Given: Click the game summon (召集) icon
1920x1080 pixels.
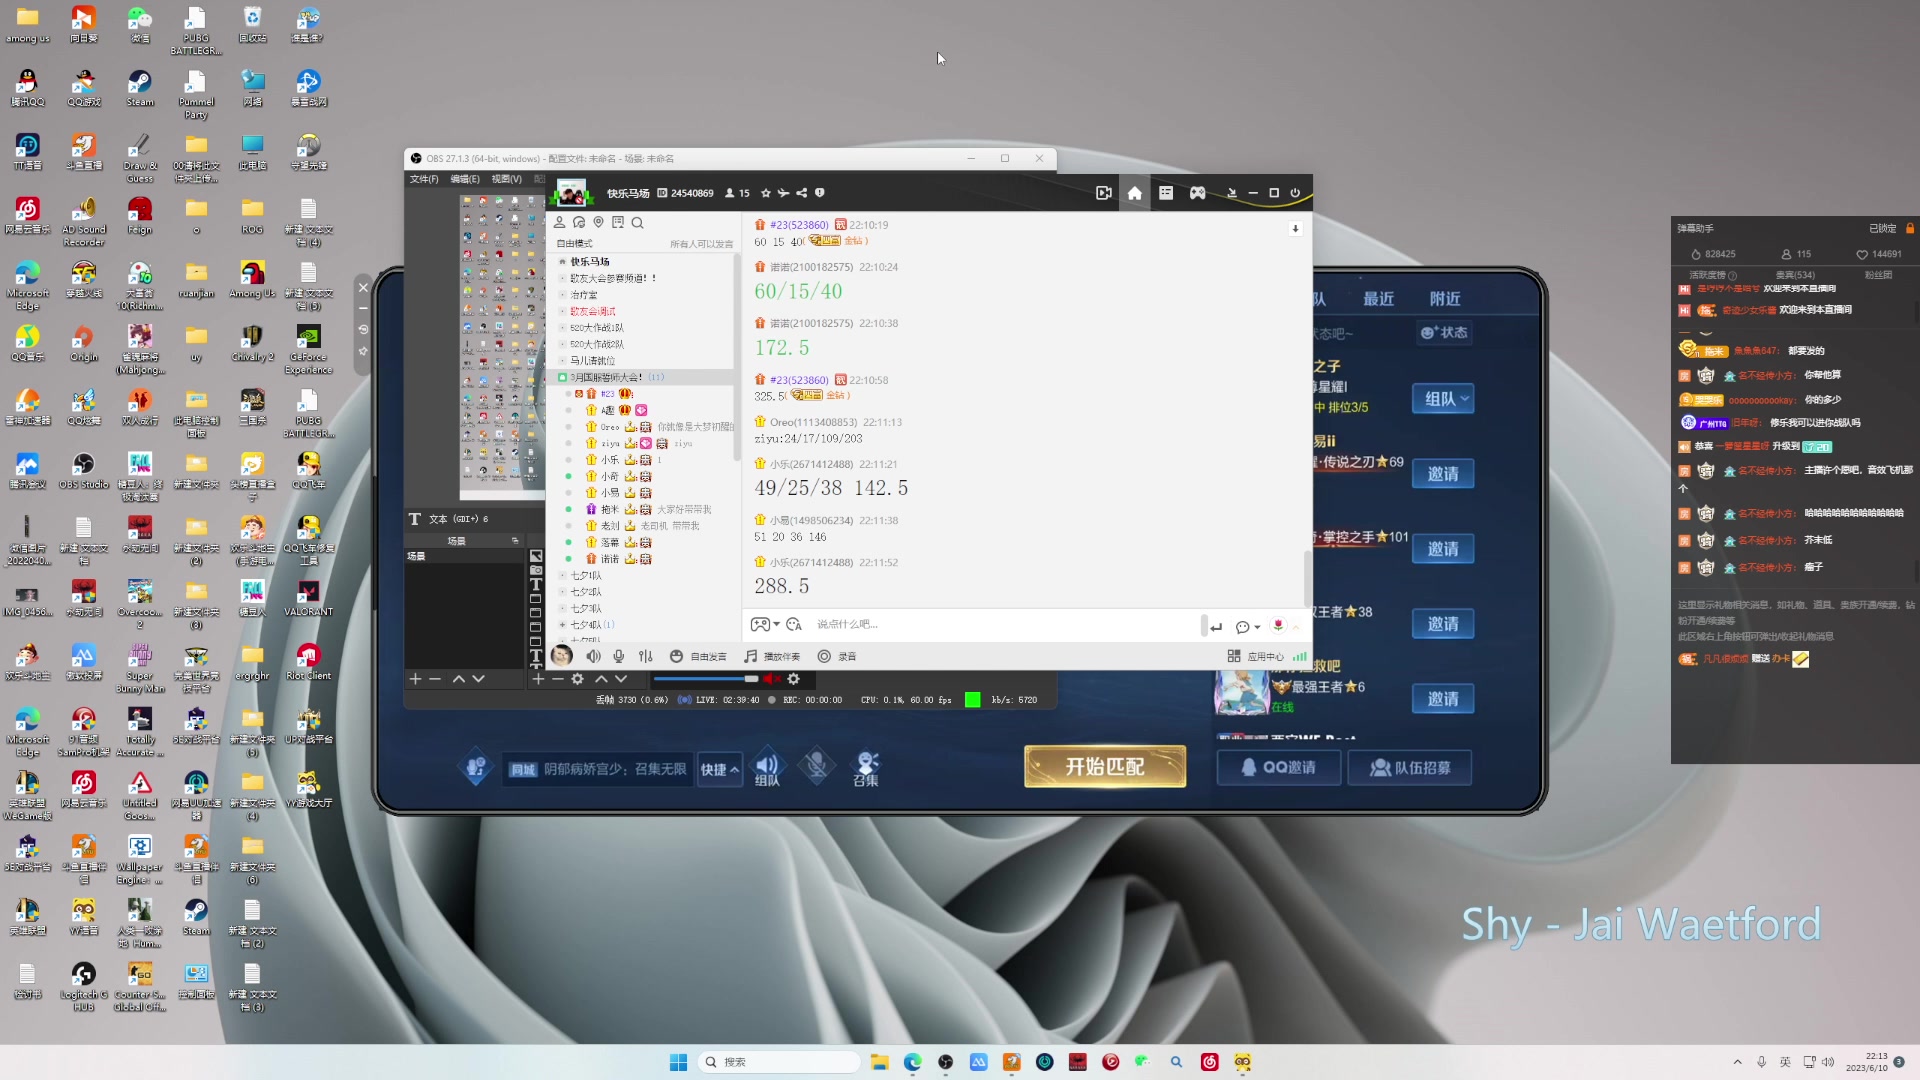Looking at the screenshot, I should (866, 768).
